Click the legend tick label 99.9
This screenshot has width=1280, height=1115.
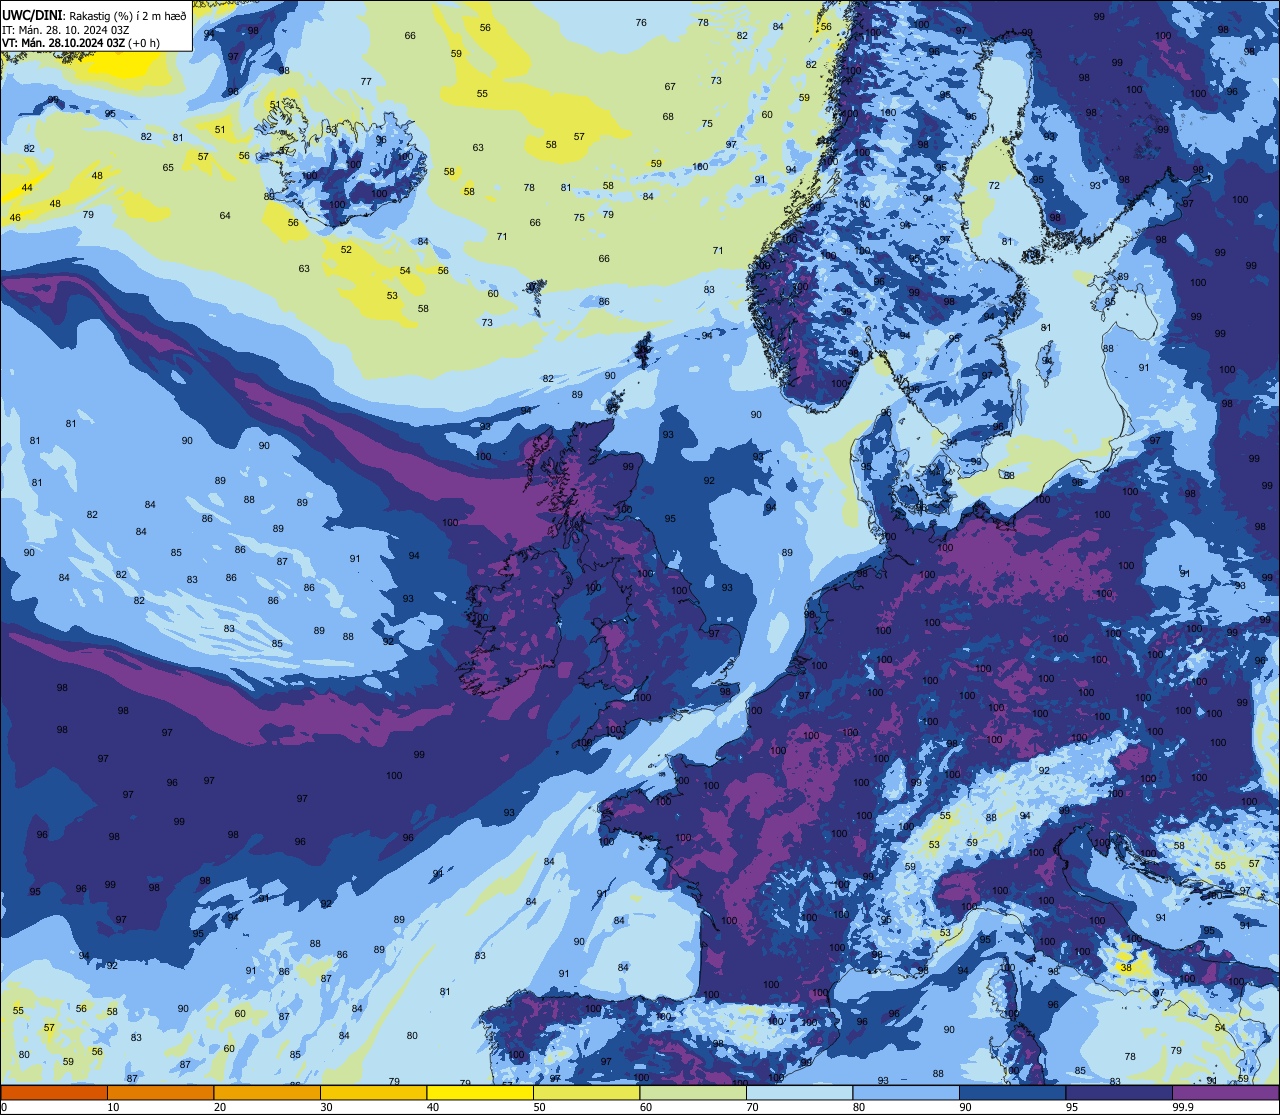click(x=1183, y=1107)
